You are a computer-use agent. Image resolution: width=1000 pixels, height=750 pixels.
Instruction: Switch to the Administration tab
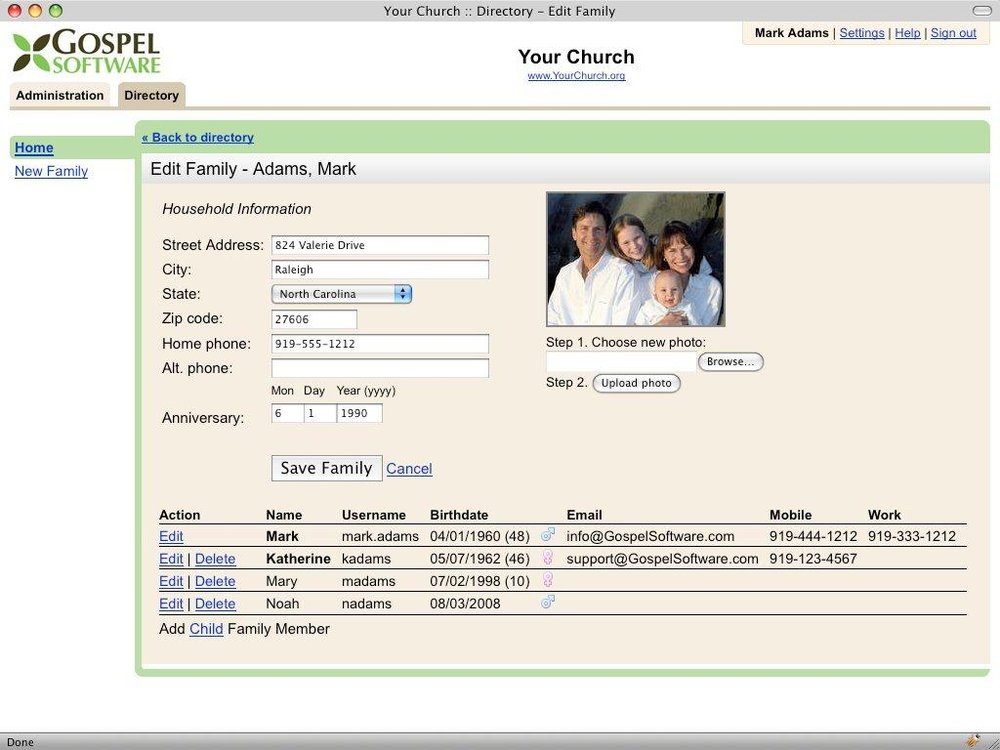click(60, 95)
